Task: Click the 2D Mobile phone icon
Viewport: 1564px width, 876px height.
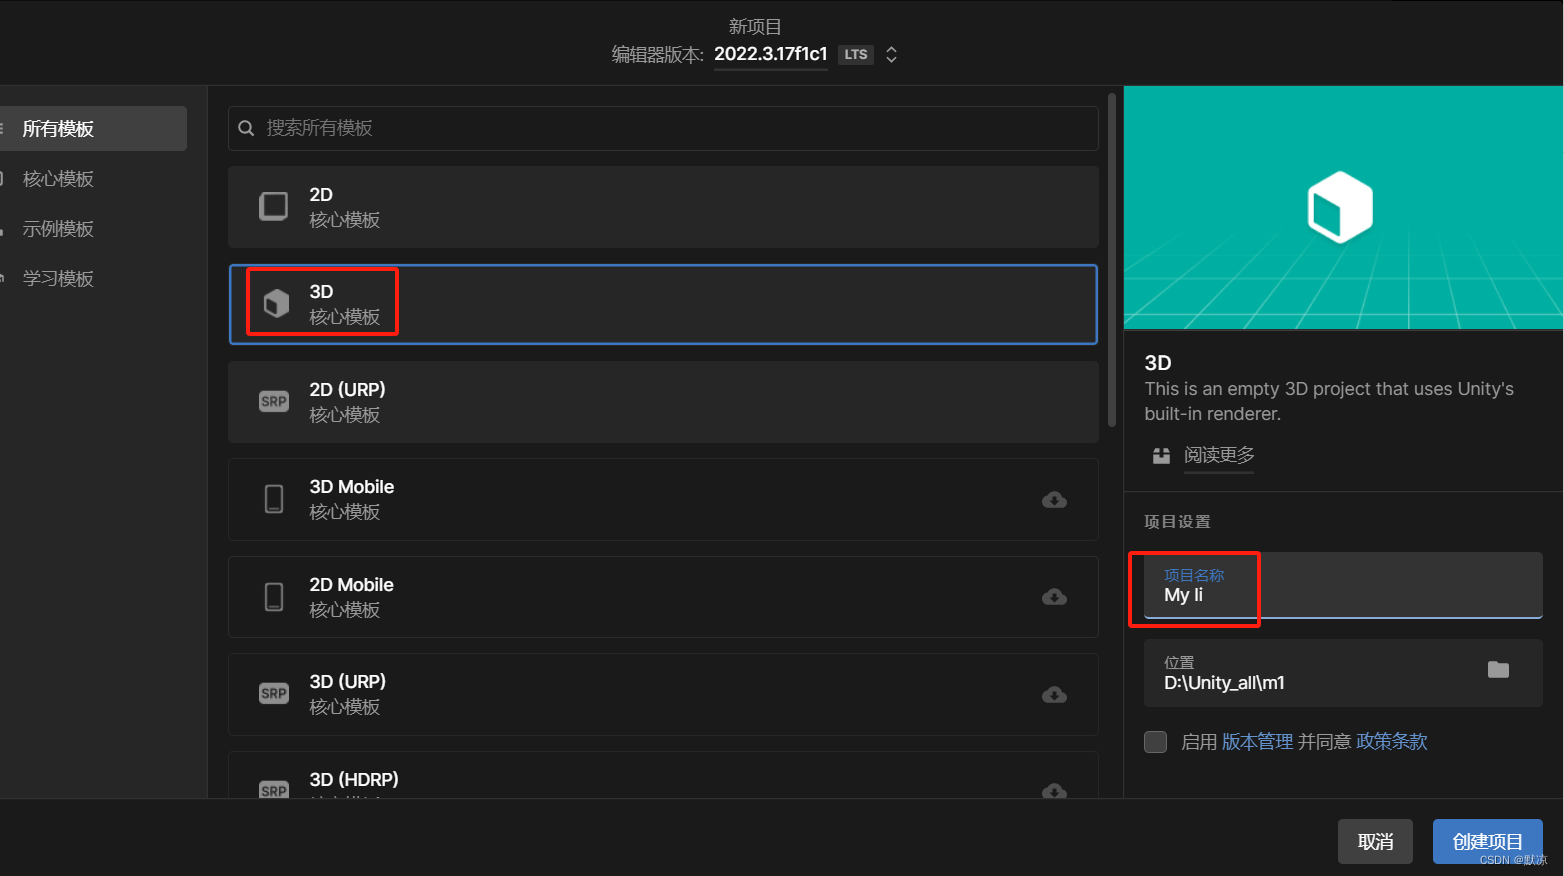Action: (274, 597)
